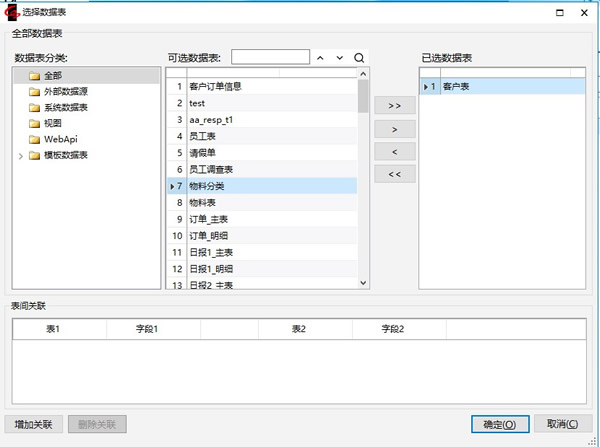
Task: Select the WebApi folder
Action: pyautogui.click(x=60, y=139)
